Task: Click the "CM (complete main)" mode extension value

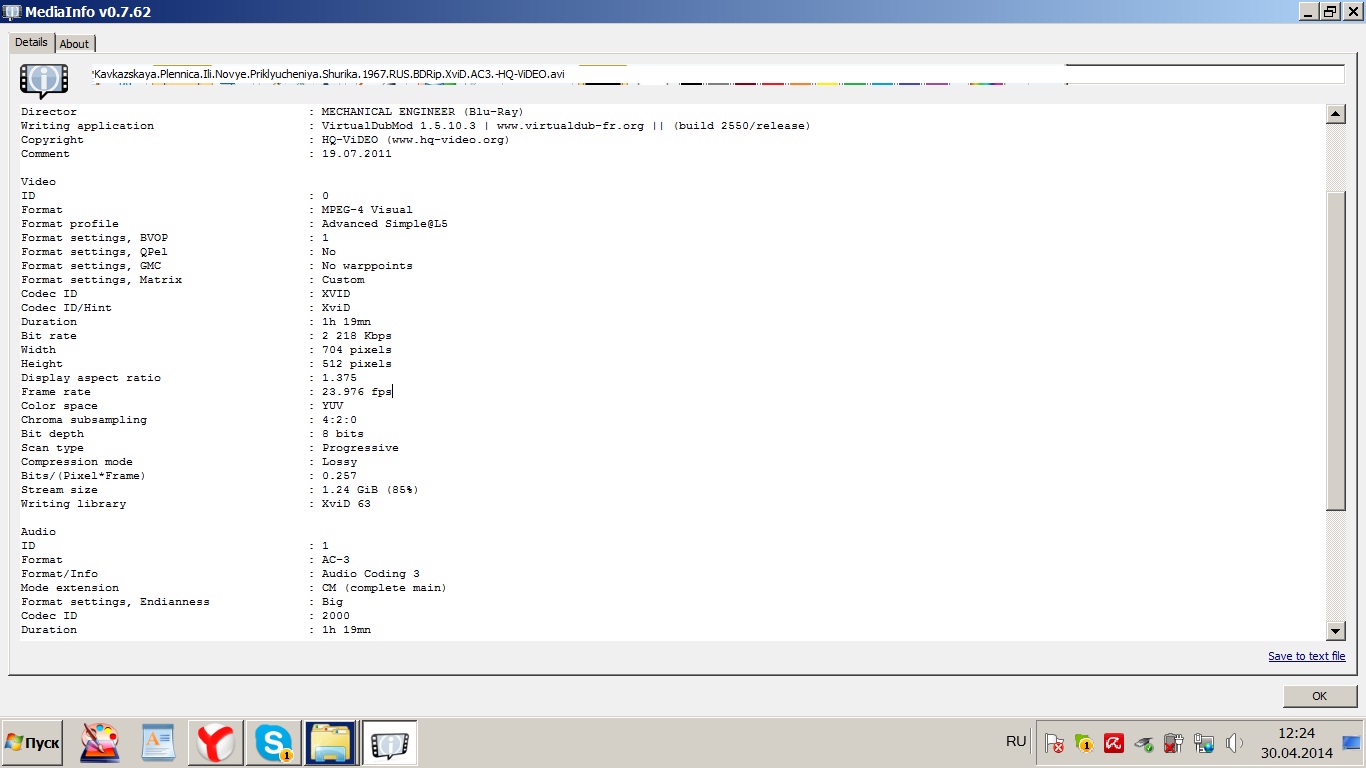Action: coord(384,588)
